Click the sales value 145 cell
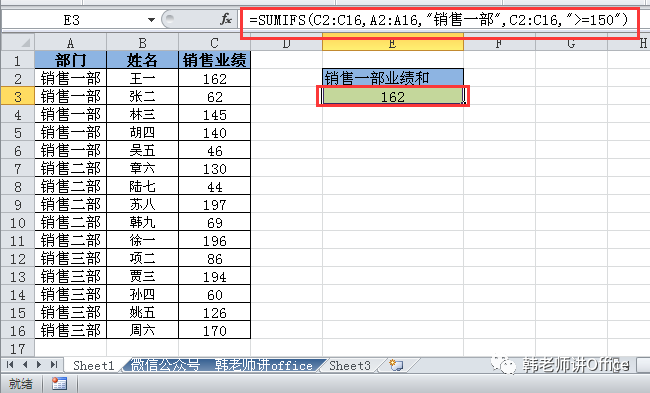 214,114
